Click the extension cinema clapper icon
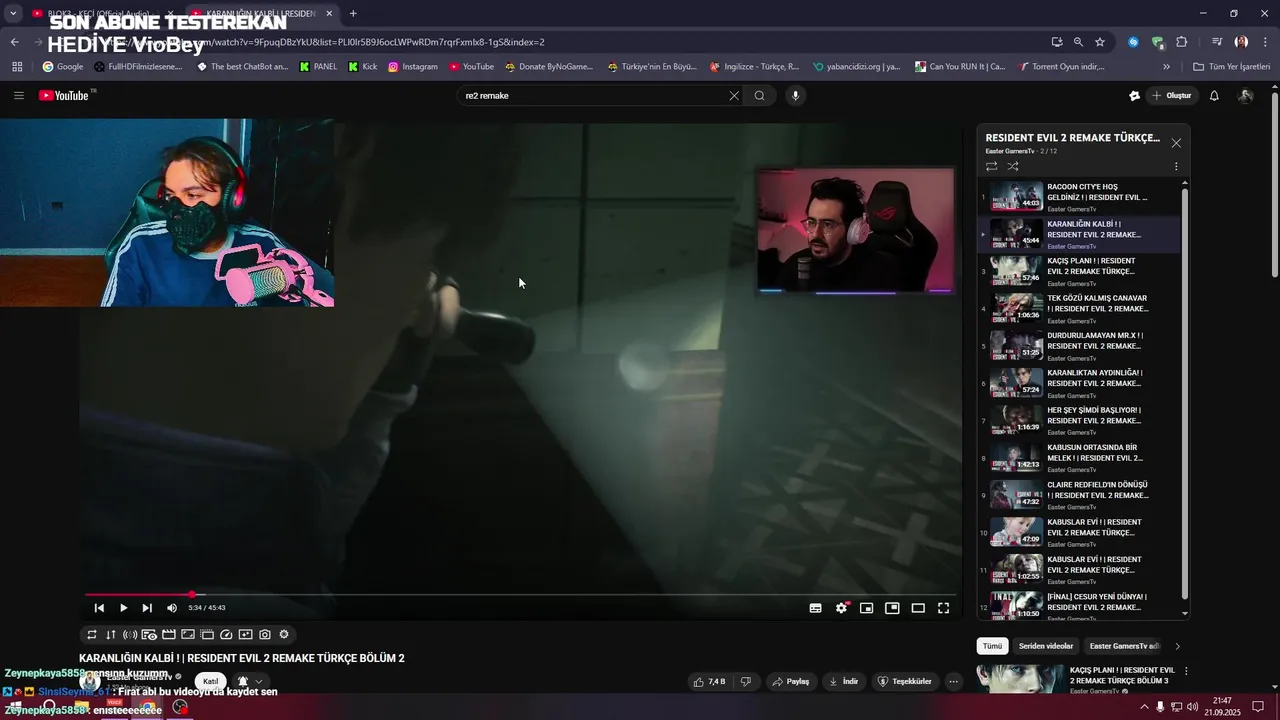Screen dimensions: 1280x720 tap(169, 634)
